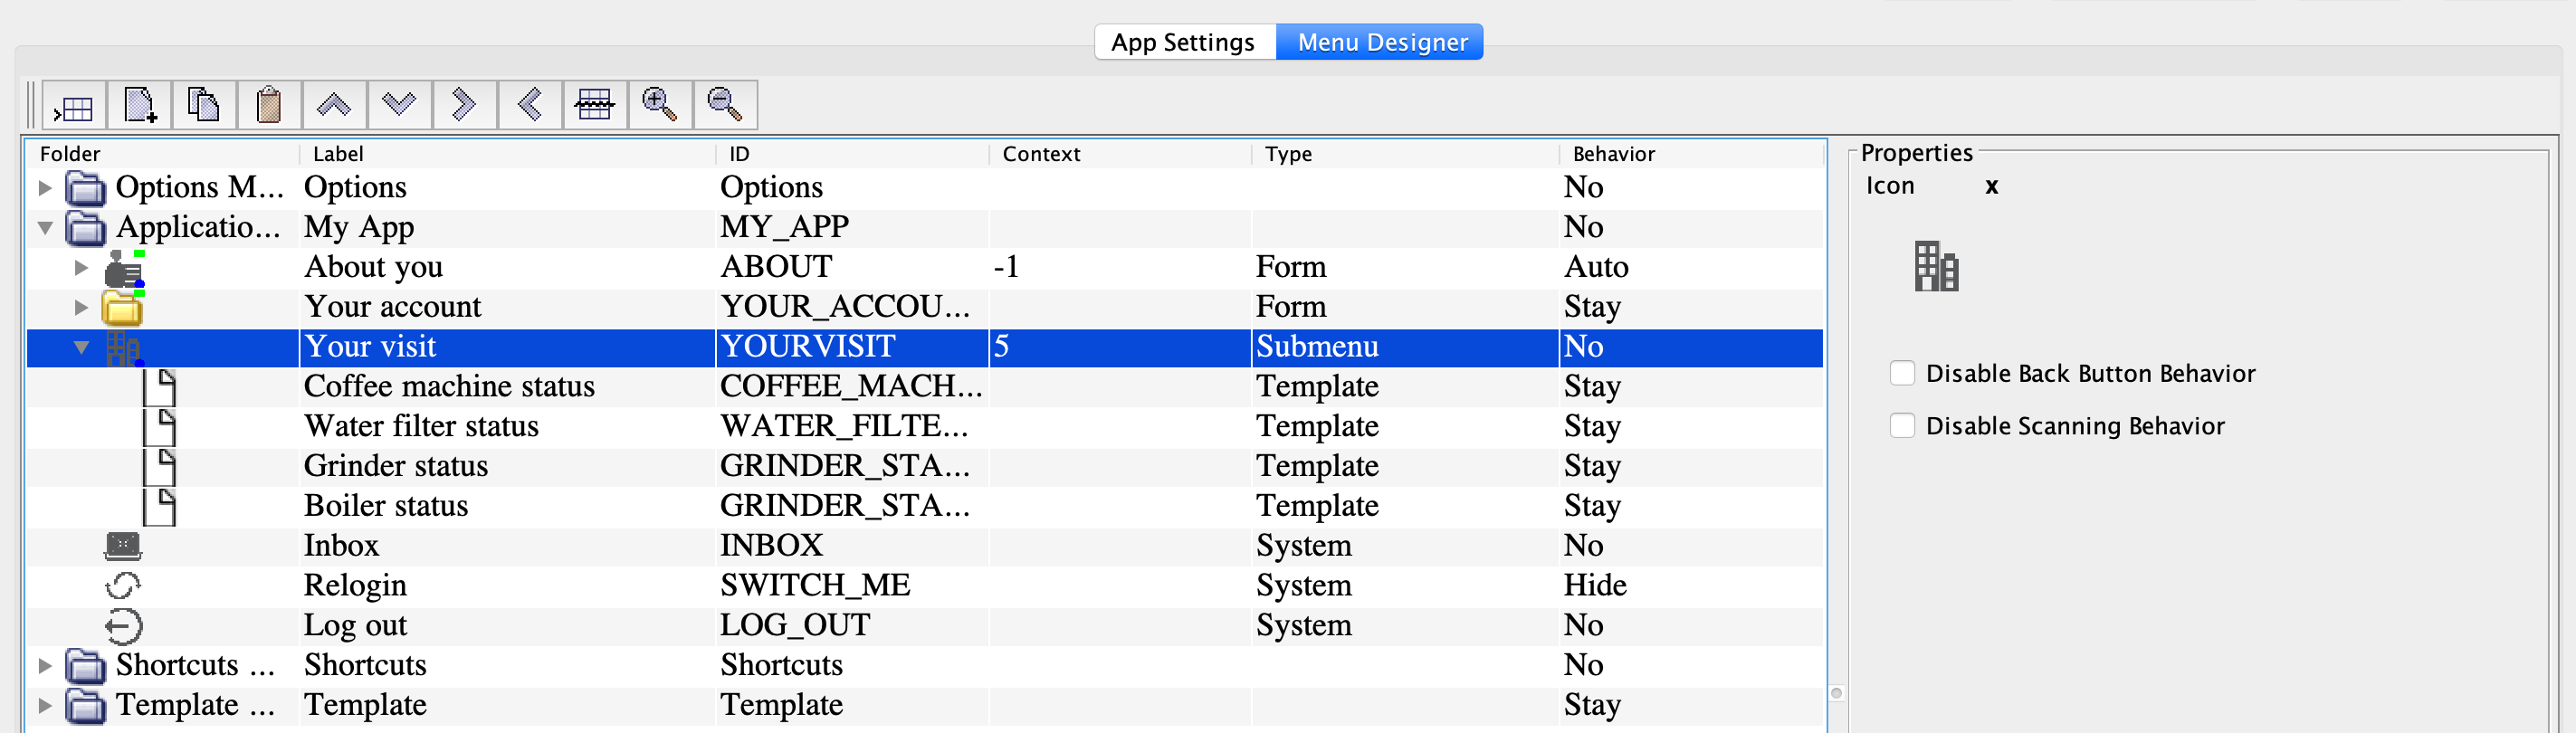
Task: Move selected item up with up chevron
Action: pos(334,105)
